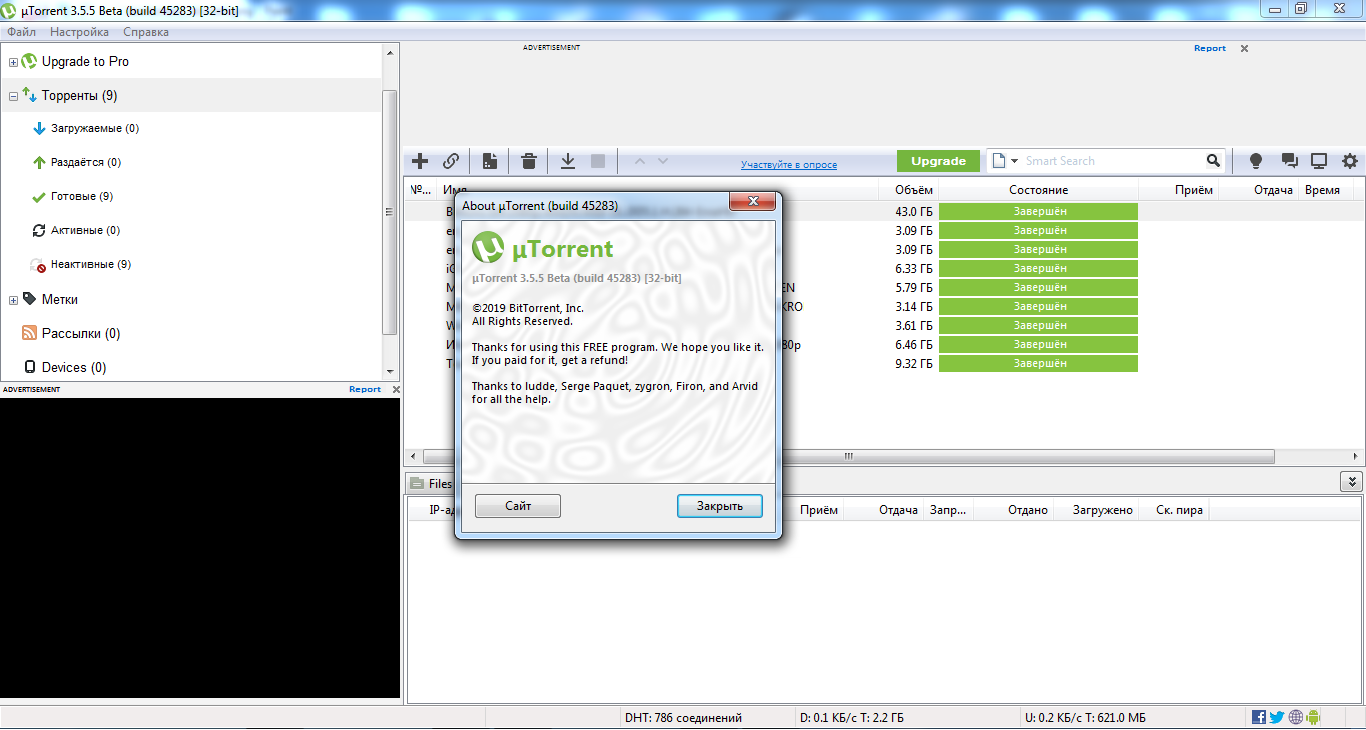Image resolution: width=1366 pixels, height=730 pixels.
Task: Select Рассылки (0) in sidebar
Action: click(x=81, y=334)
